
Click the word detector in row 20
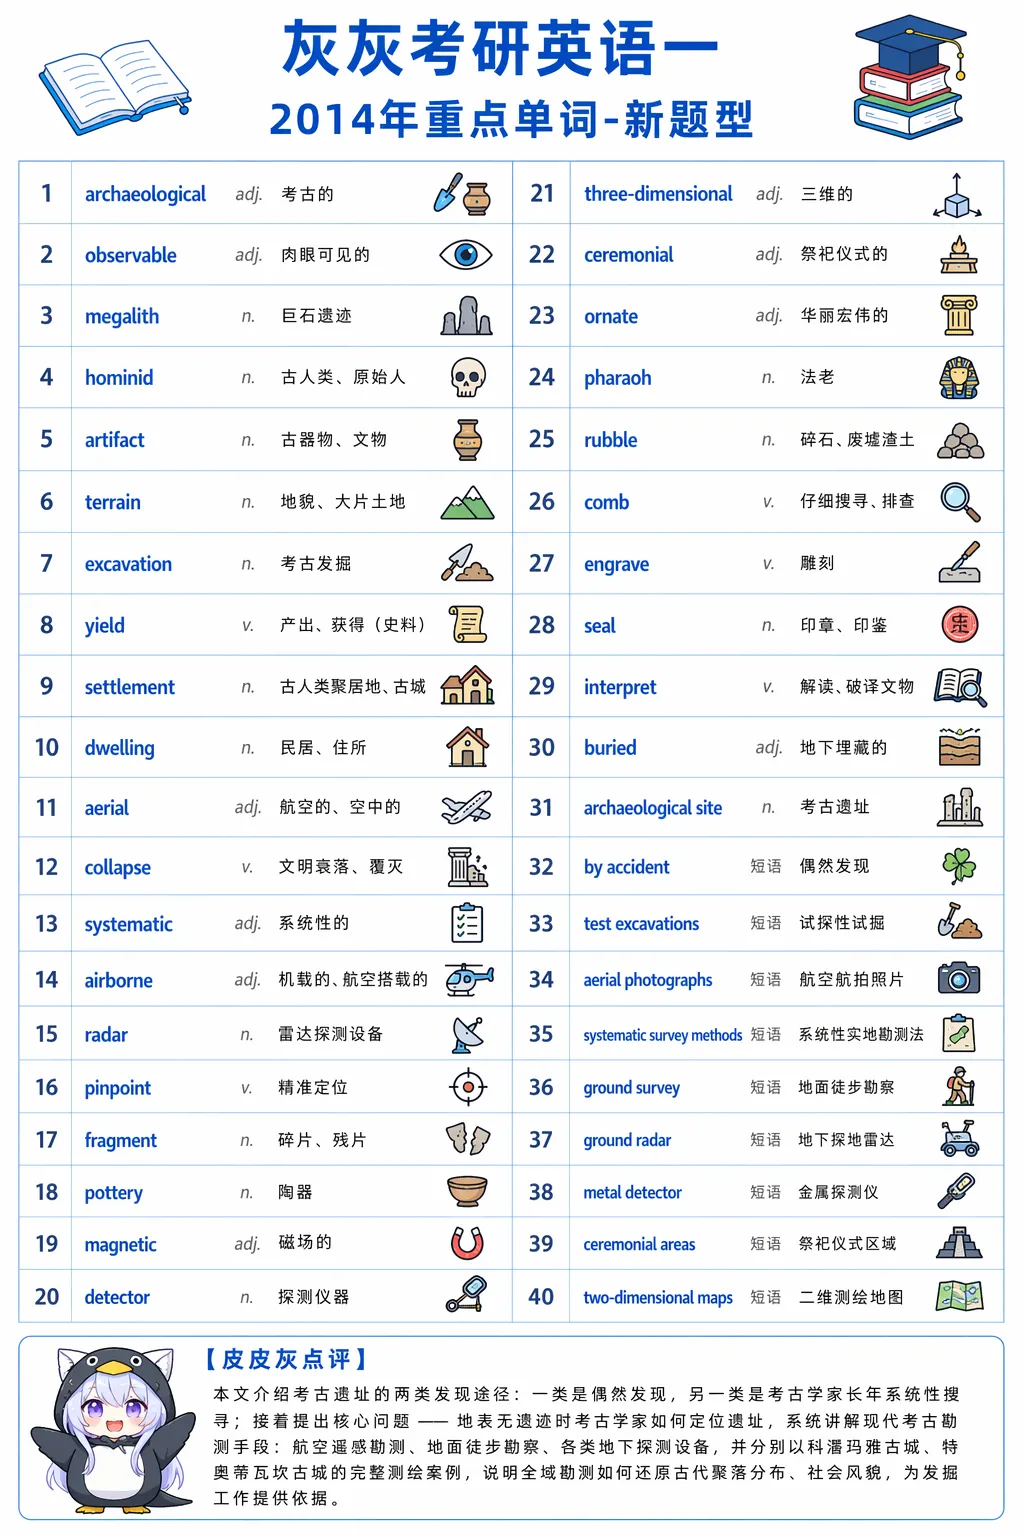click(117, 1297)
